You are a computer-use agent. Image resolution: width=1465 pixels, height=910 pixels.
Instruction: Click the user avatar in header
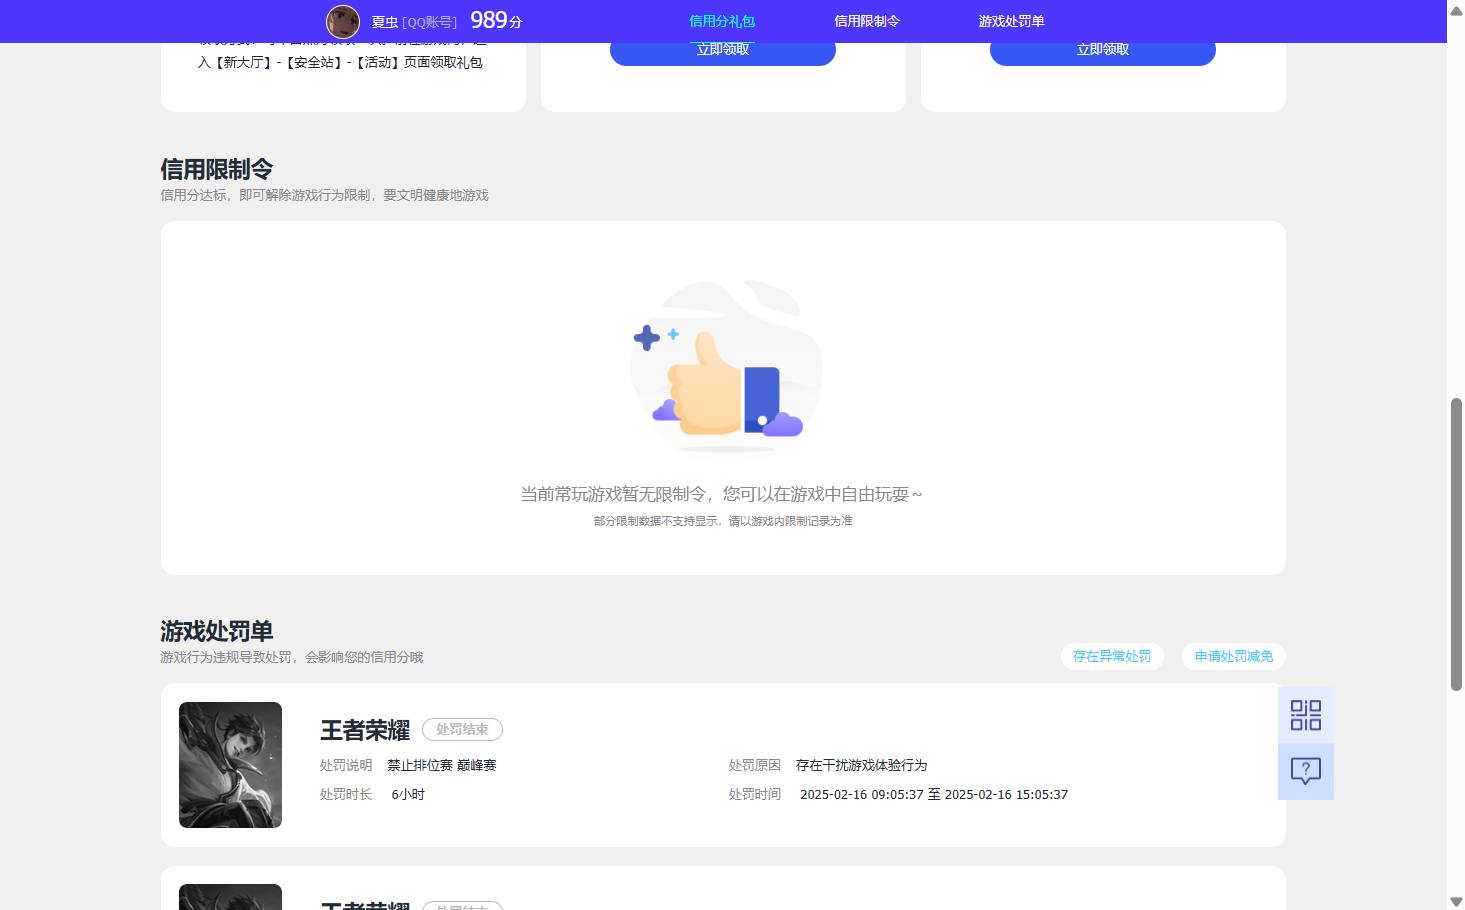[x=343, y=21]
